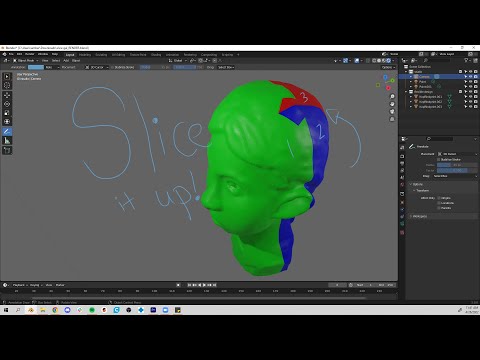Expand the Camera item in the Outliner
This screenshot has height=360, width=480.
pyautogui.click(x=411, y=77)
